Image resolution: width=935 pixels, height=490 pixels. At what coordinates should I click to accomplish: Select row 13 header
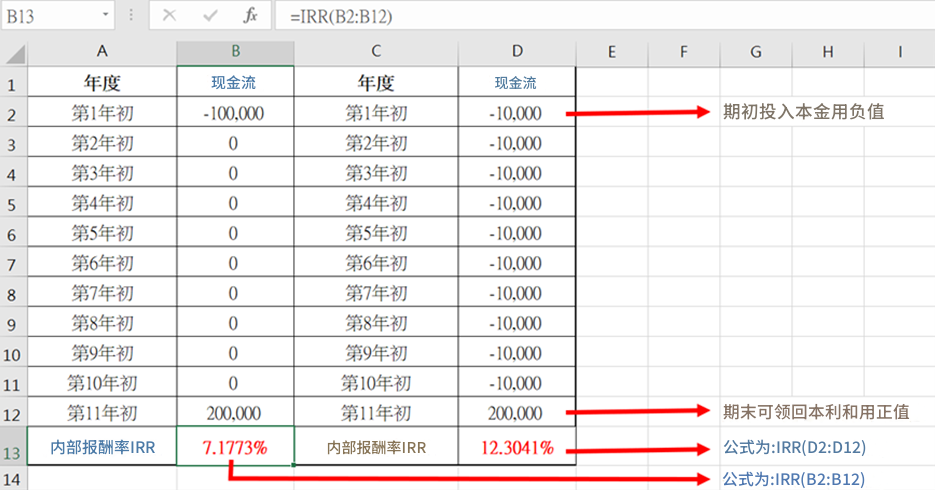(x=13, y=447)
